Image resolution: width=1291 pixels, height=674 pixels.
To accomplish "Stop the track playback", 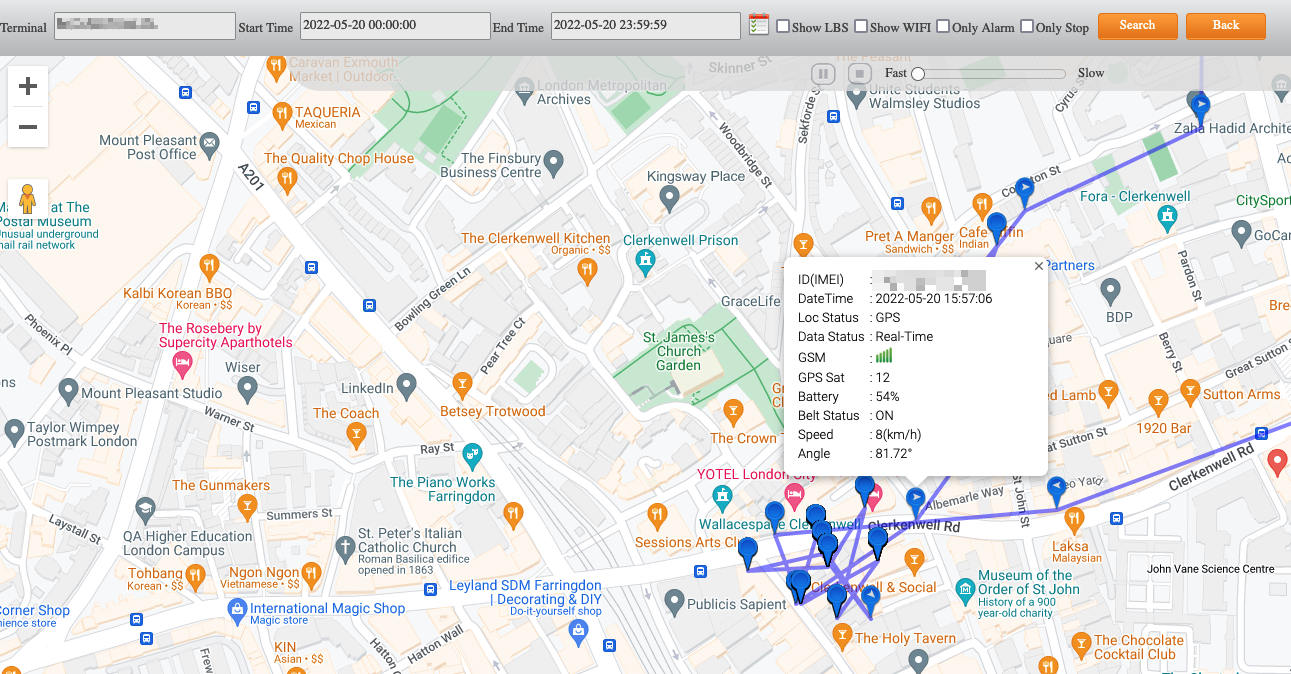I will click(x=859, y=73).
